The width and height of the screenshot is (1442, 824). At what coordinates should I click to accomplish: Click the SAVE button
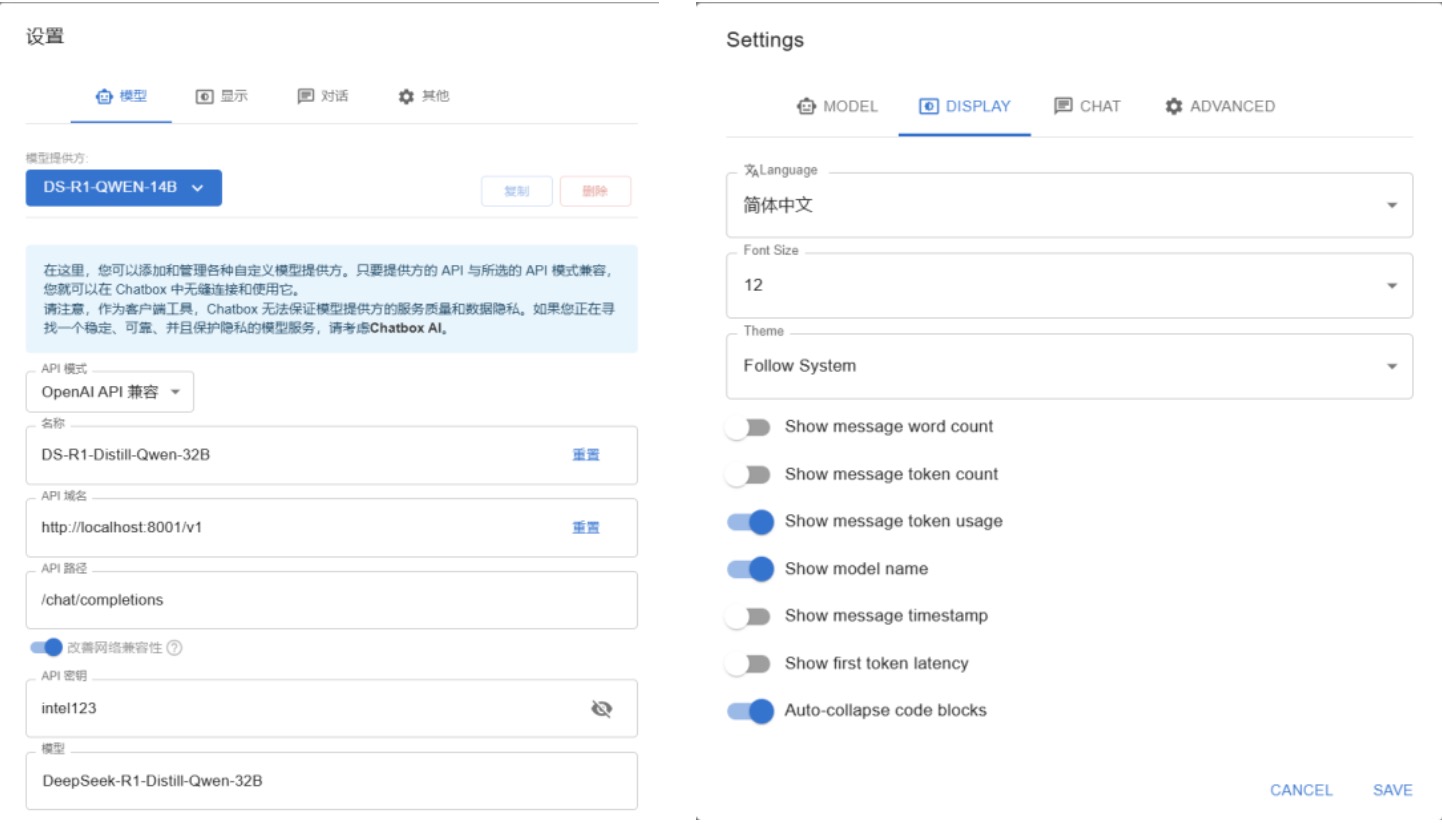point(1392,790)
